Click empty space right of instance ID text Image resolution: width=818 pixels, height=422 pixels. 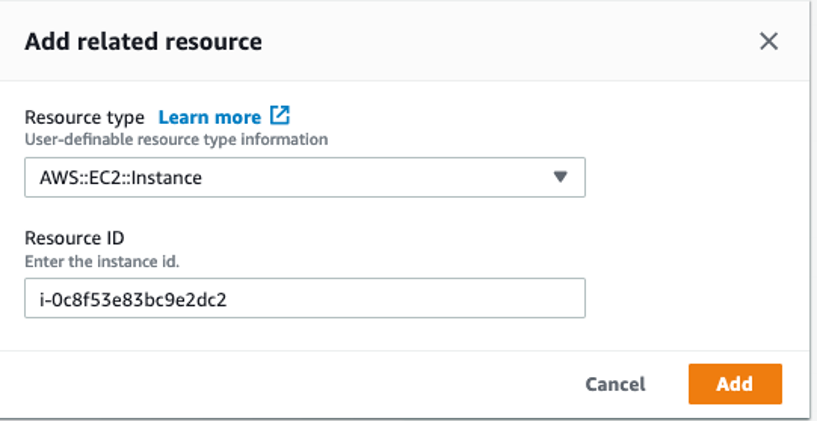pos(400,298)
